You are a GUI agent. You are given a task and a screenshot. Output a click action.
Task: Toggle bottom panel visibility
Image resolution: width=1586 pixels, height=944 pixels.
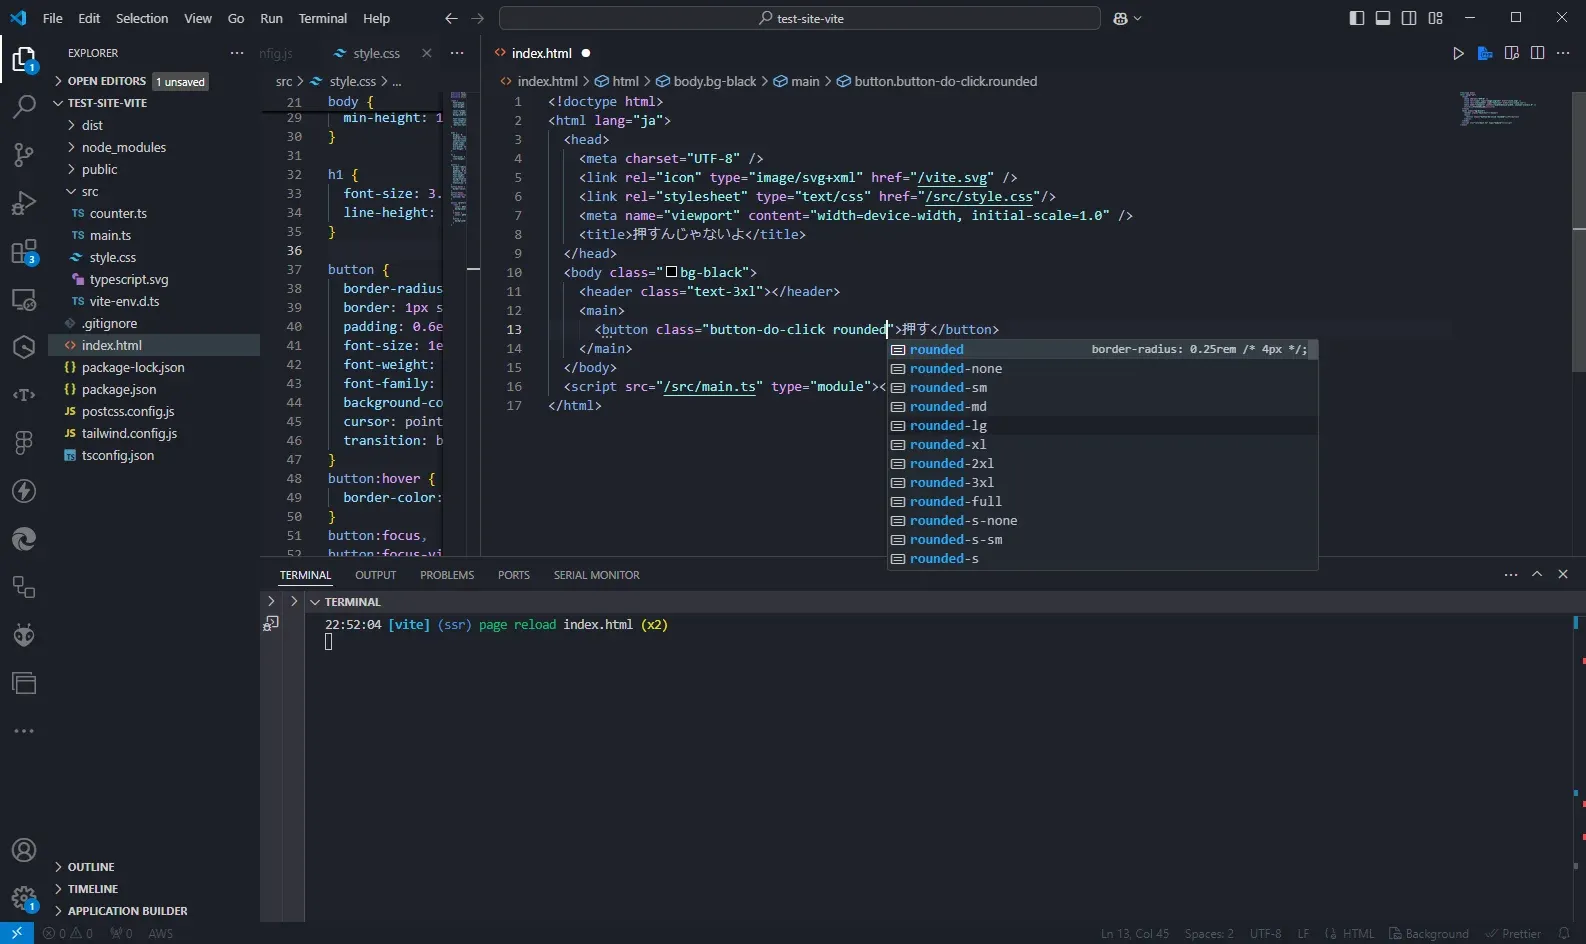[1383, 18]
